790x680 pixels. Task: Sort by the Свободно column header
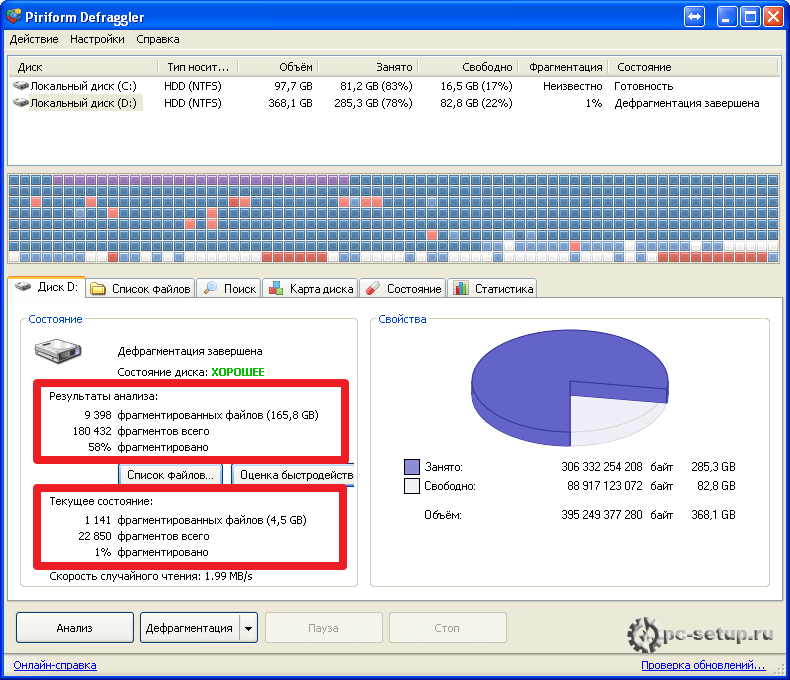coord(468,66)
